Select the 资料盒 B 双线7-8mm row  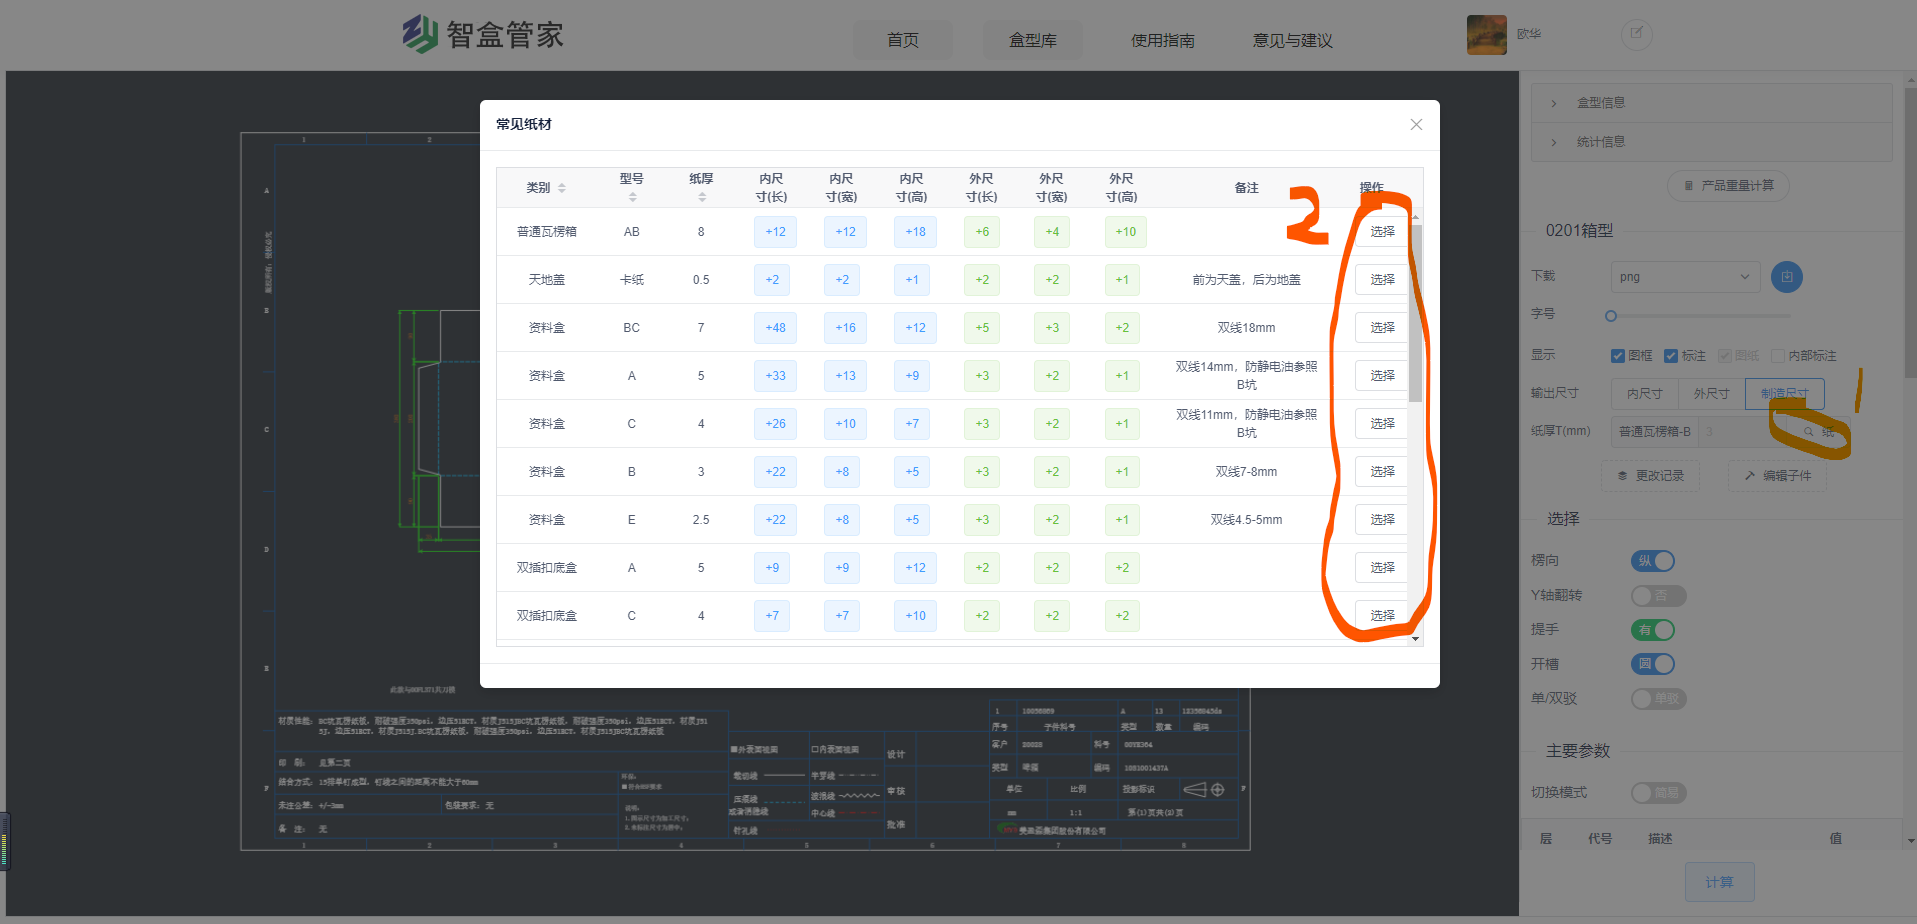click(x=1382, y=471)
